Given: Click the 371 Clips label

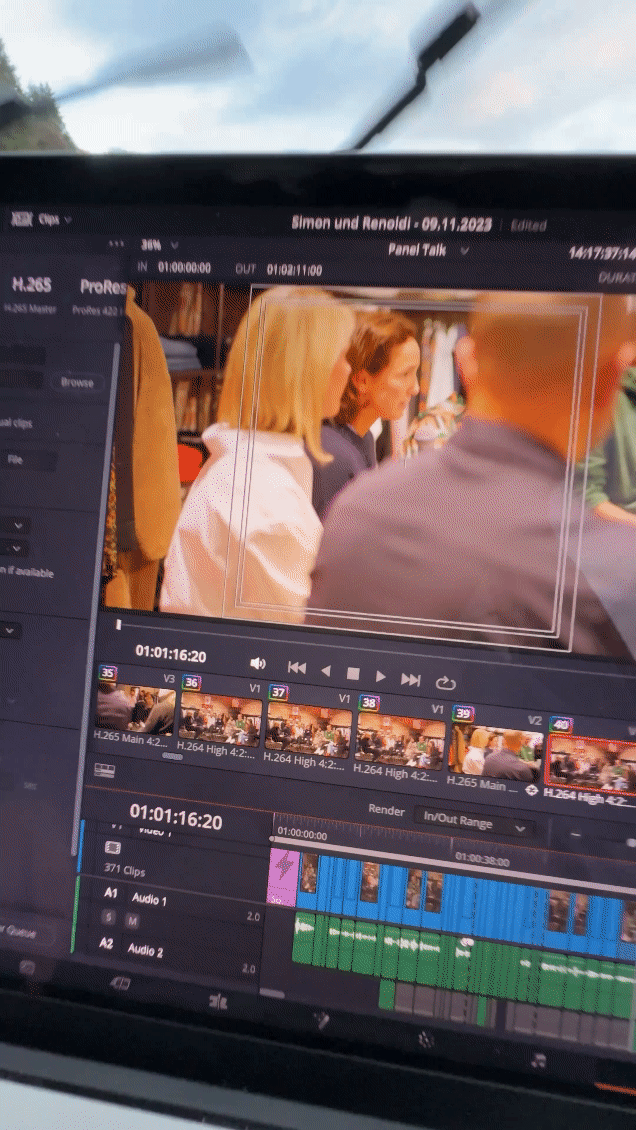Looking at the screenshot, I should coord(124,871).
